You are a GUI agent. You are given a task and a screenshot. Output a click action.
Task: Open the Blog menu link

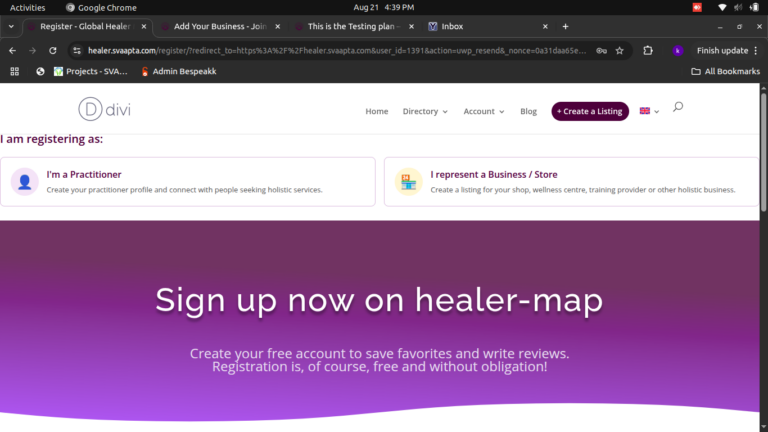(x=528, y=111)
